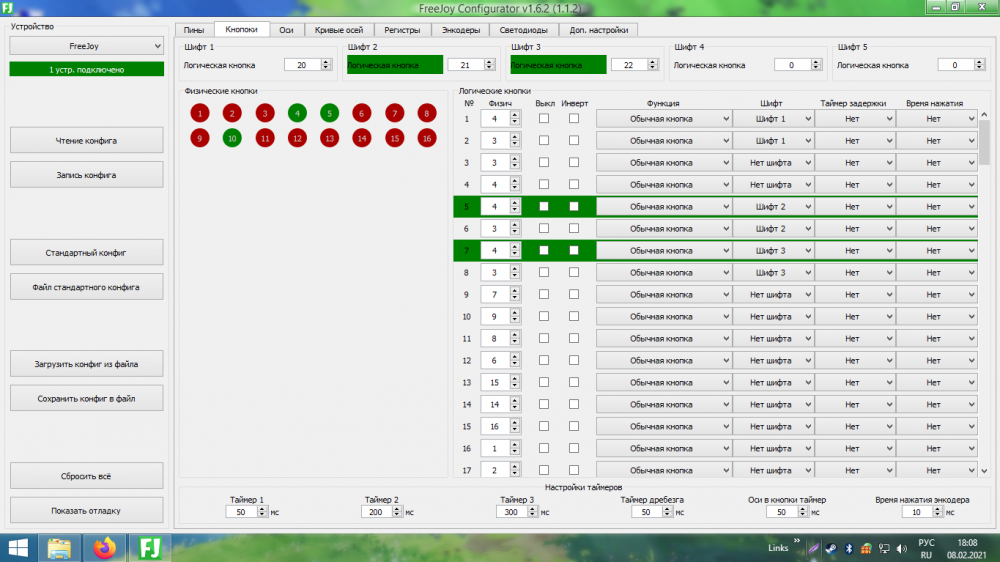Screen dimensions: 1000x562
Task: Select physical button indicator 2
Action: tap(232, 114)
